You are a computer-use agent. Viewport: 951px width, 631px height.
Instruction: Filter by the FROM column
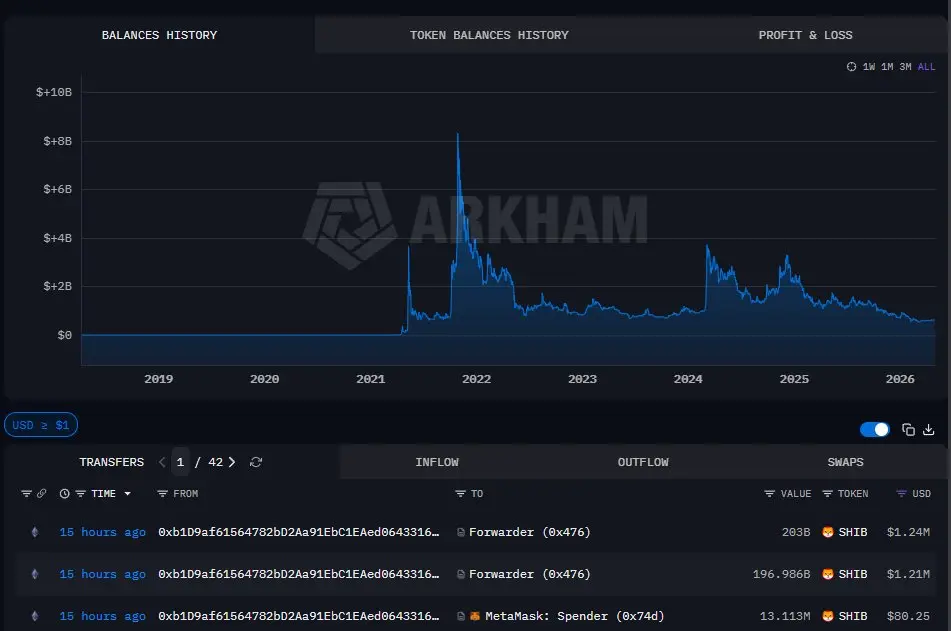point(163,494)
